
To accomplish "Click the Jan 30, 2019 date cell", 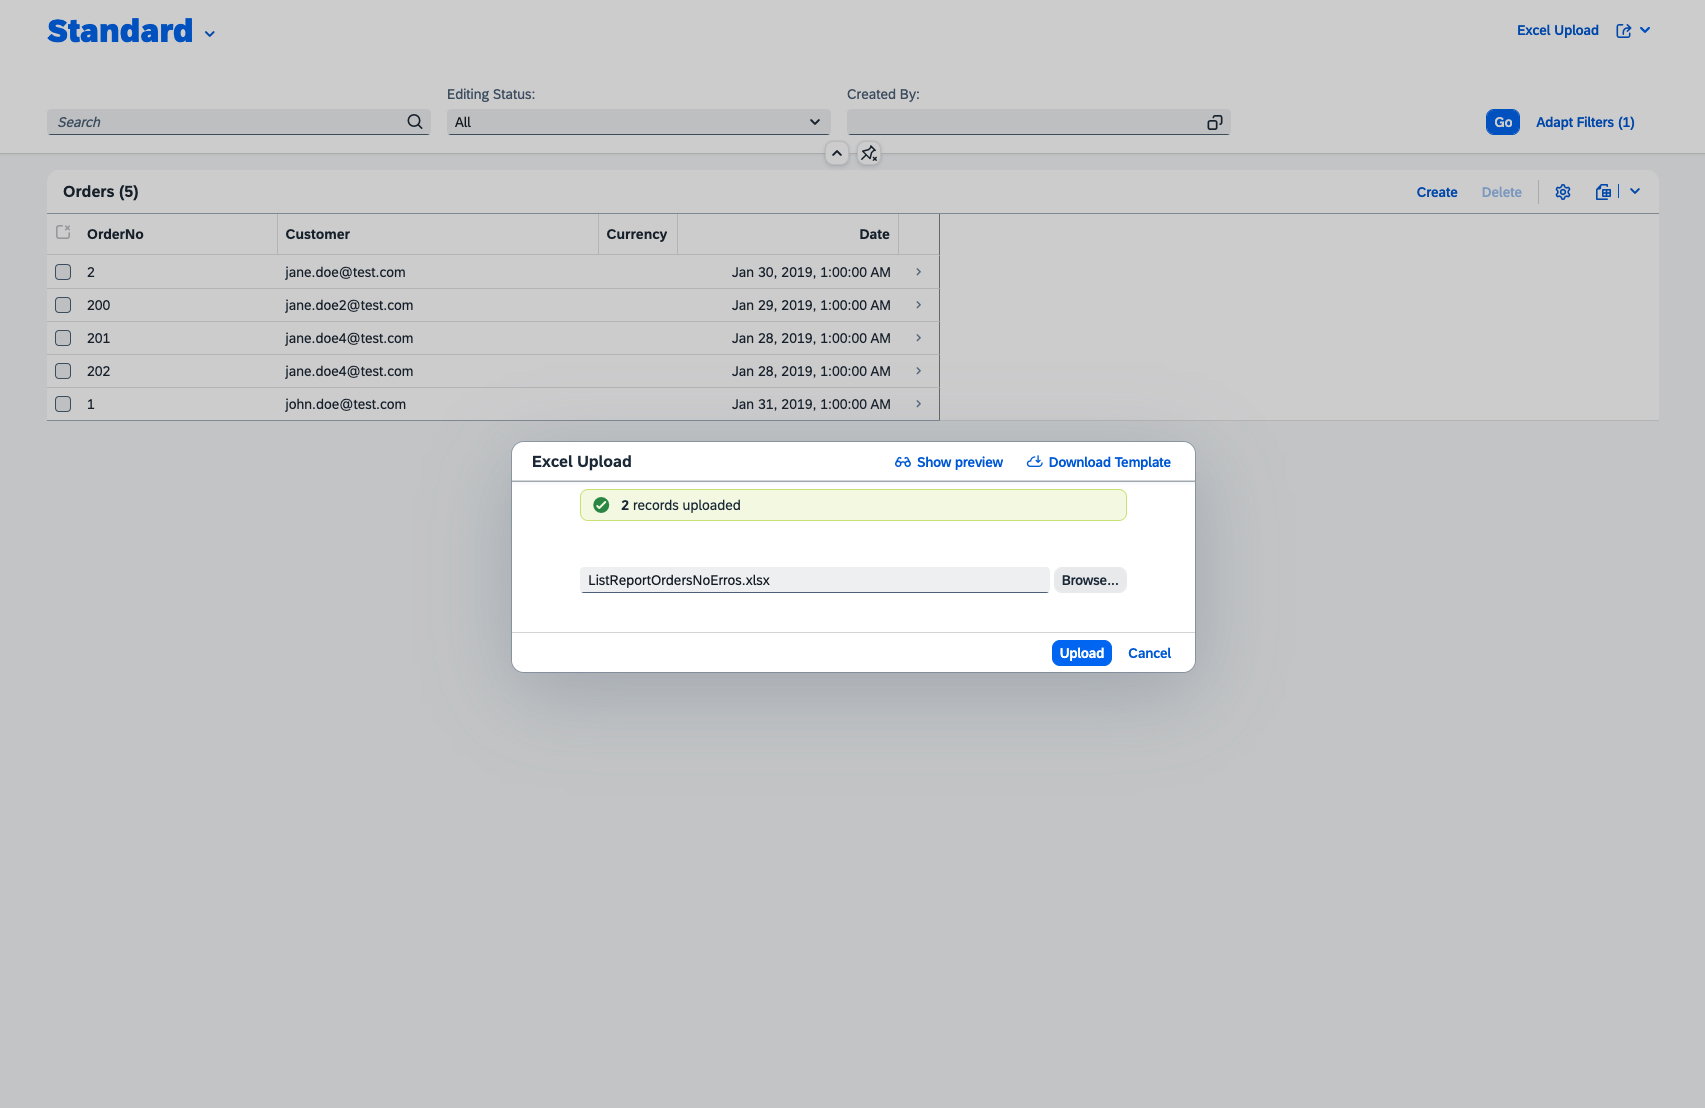I will coord(811,272).
